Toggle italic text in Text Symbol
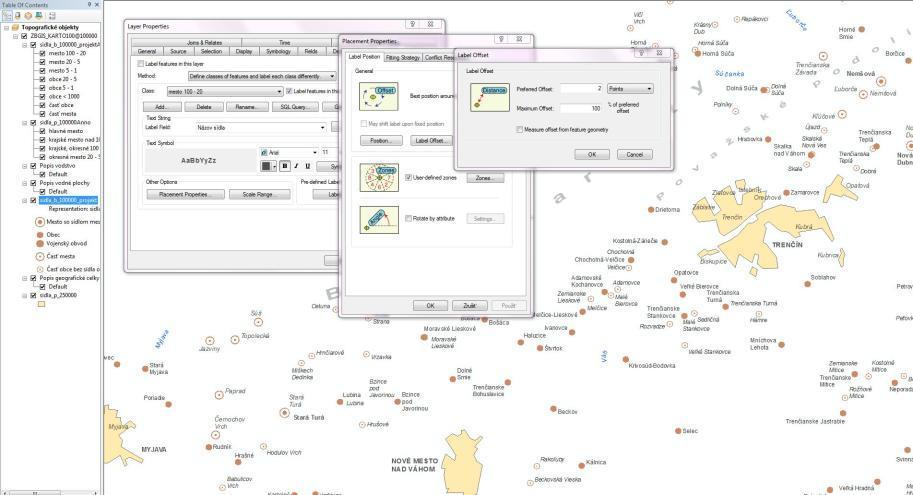Viewport: 913px width, 495px height. coord(296,166)
